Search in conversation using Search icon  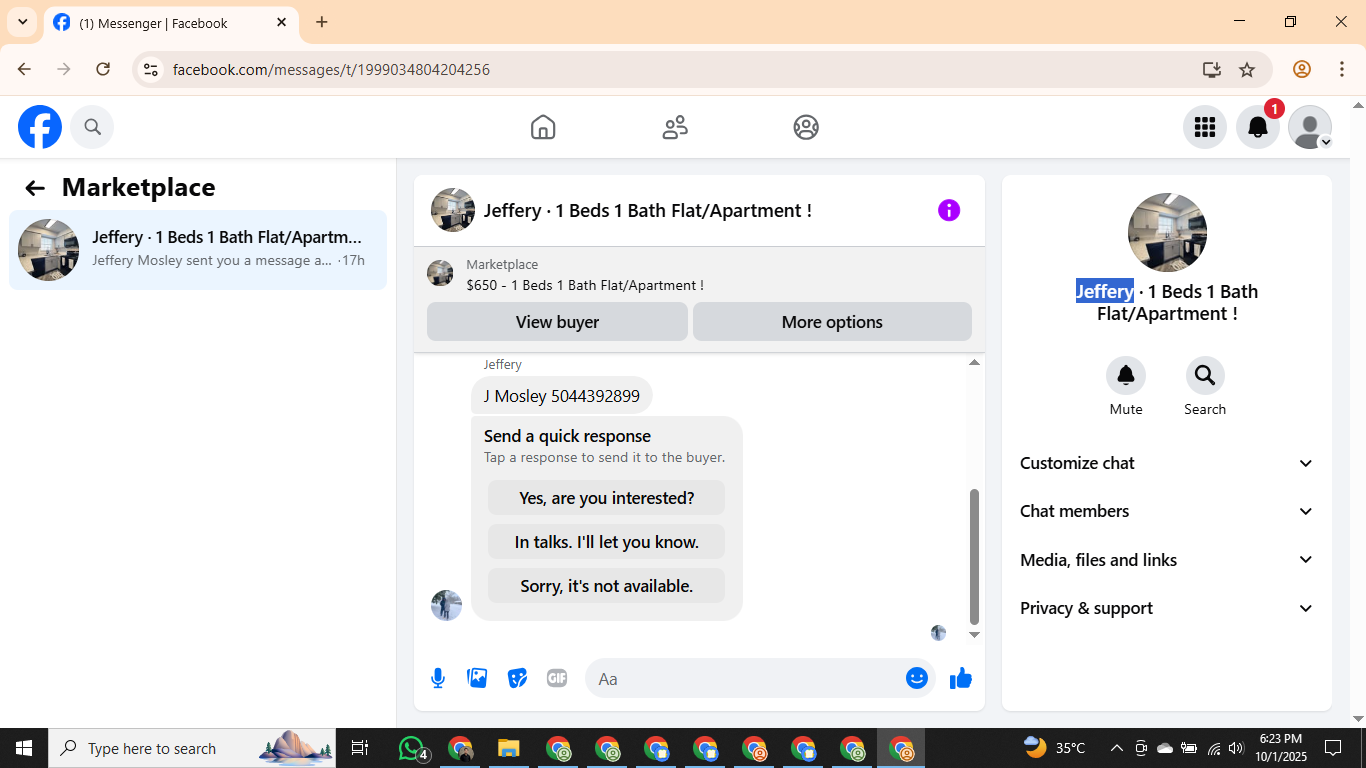(x=1205, y=375)
